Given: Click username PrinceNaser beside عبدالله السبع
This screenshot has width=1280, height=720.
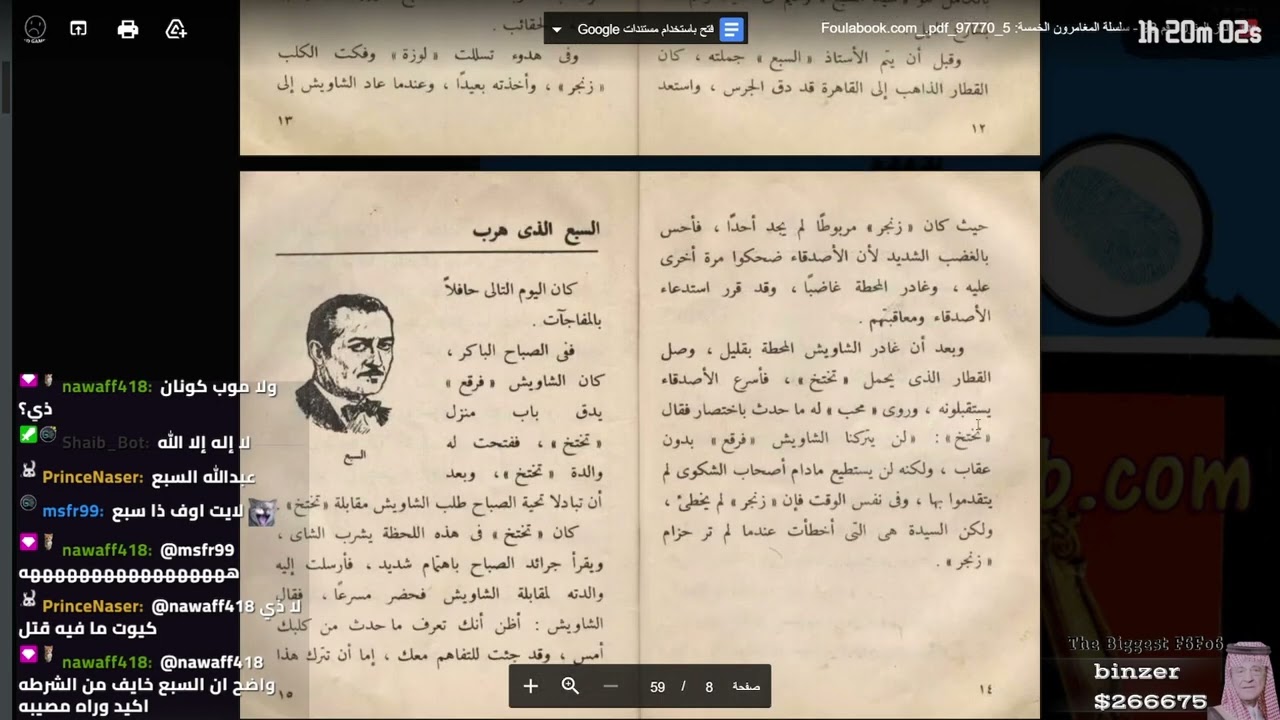Looking at the screenshot, I should point(93,478).
